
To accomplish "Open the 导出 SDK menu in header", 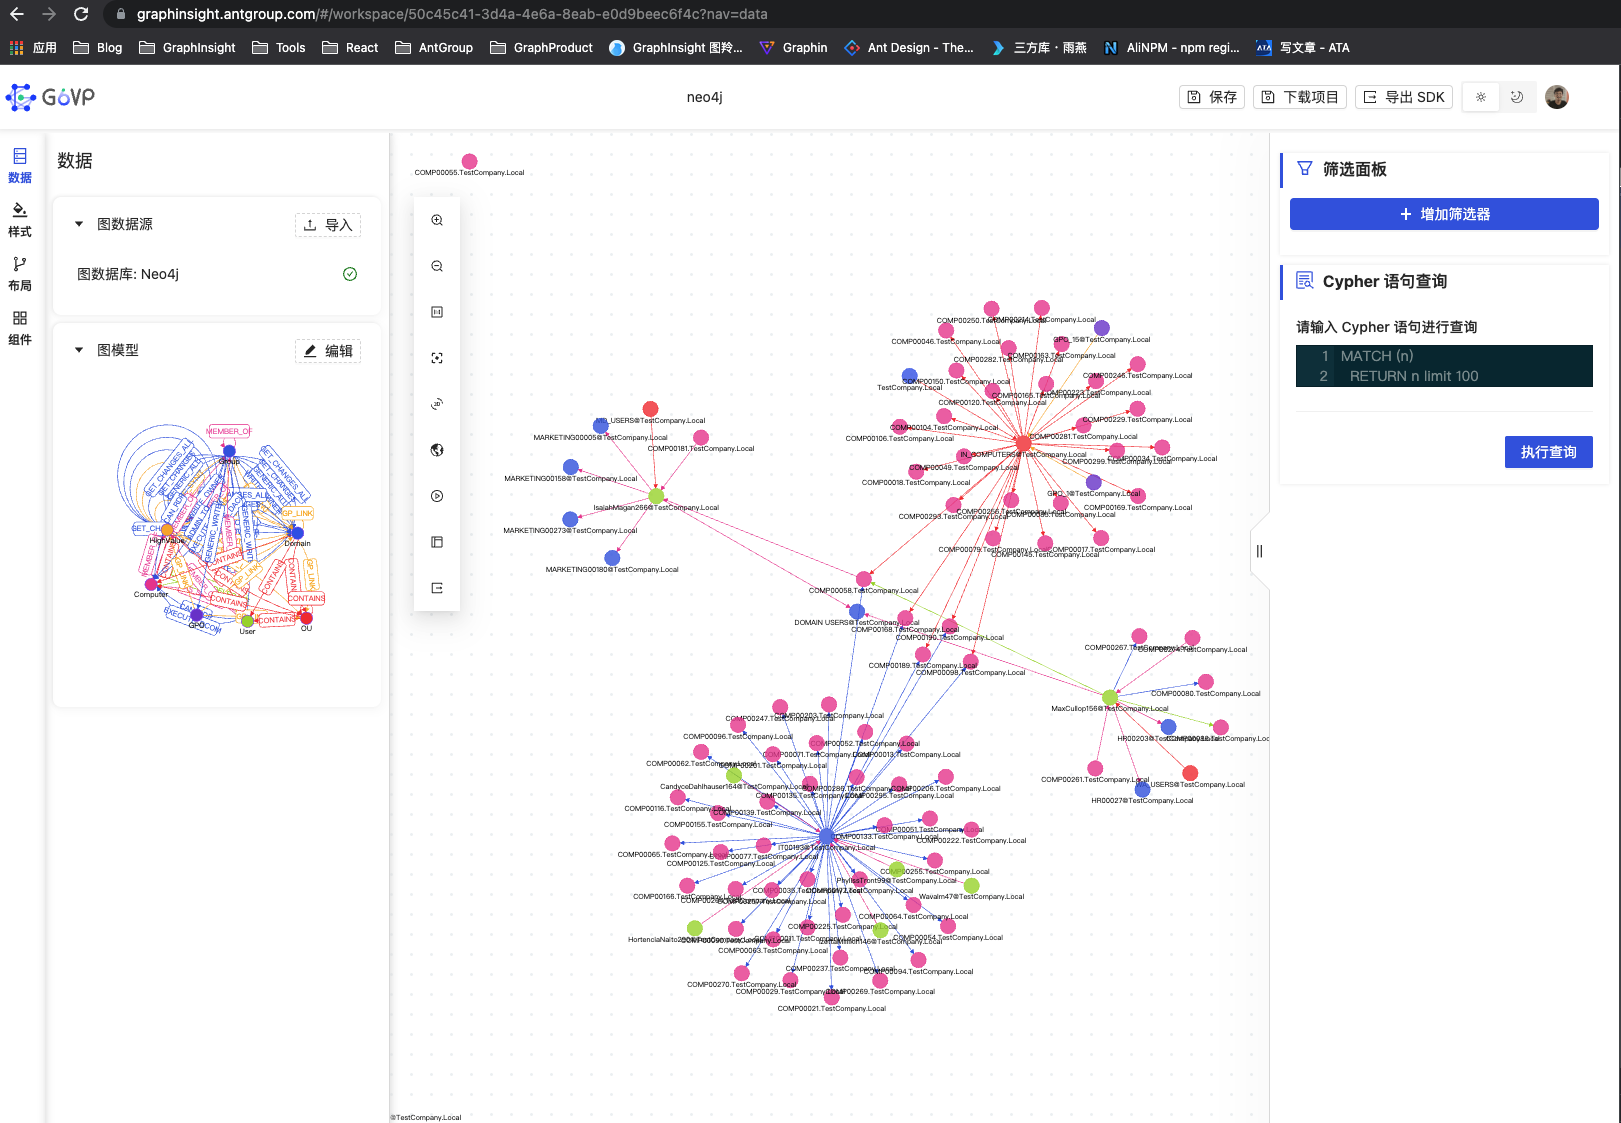I will coord(1403,97).
